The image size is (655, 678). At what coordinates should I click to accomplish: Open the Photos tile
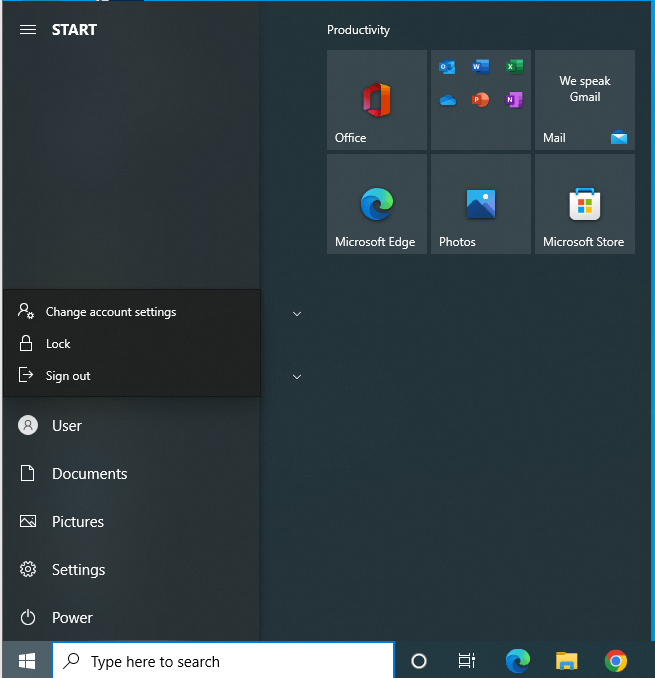[481, 204]
